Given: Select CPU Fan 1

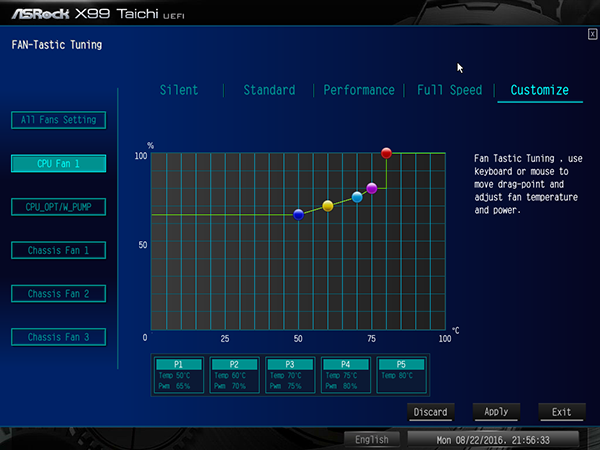Looking at the screenshot, I should click(59, 164).
